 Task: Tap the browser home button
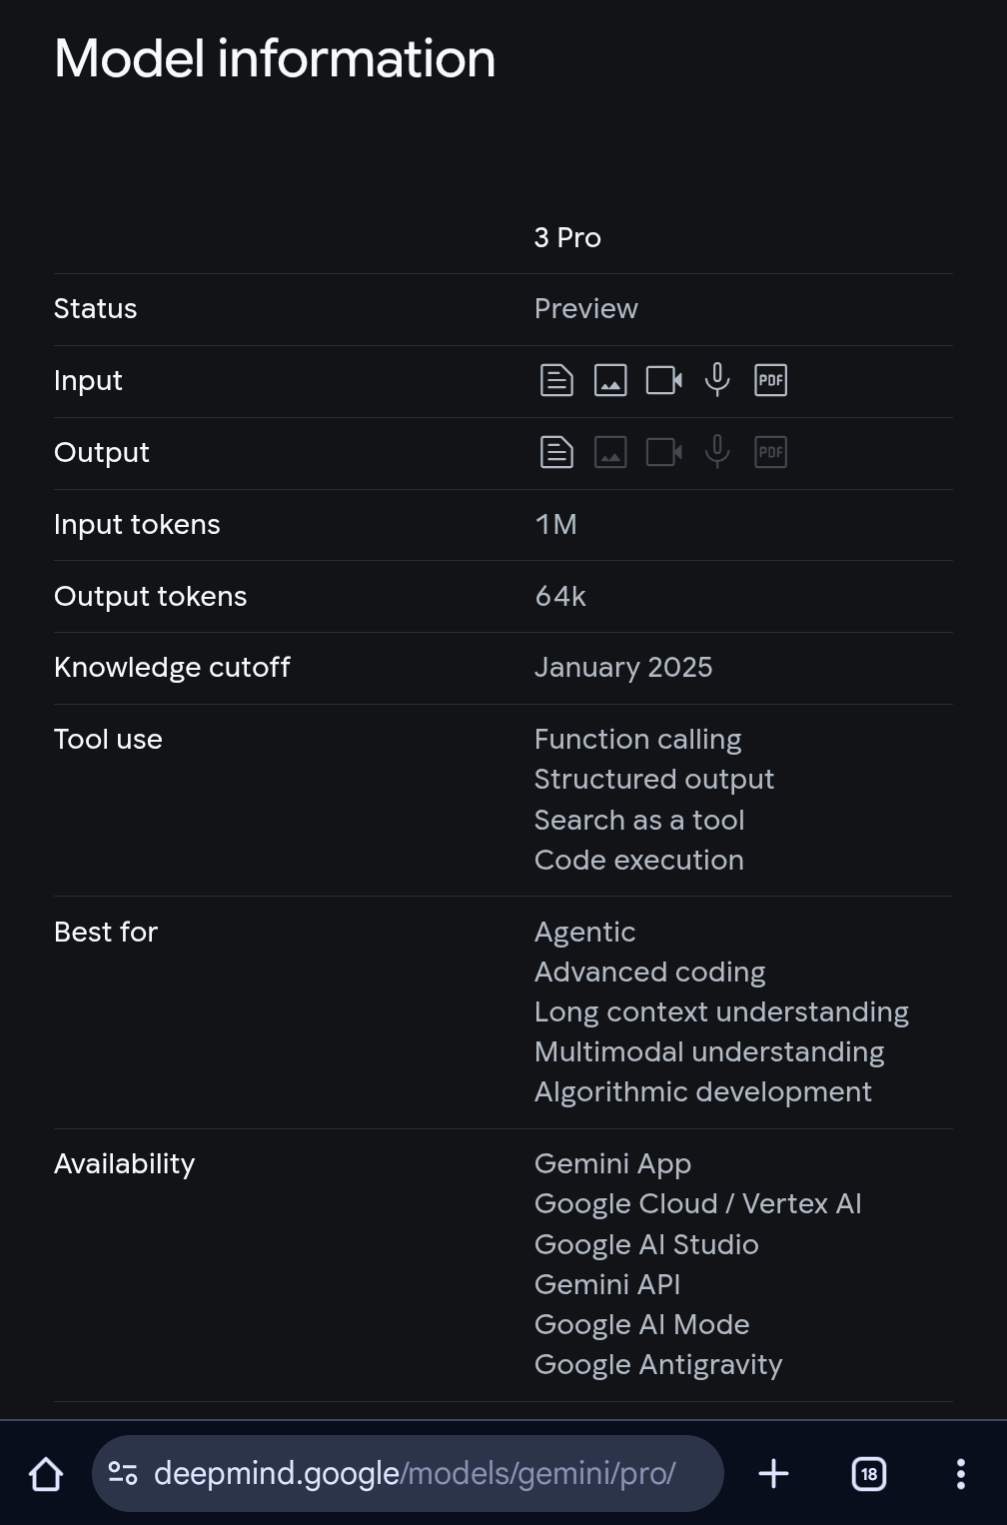click(46, 1474)
